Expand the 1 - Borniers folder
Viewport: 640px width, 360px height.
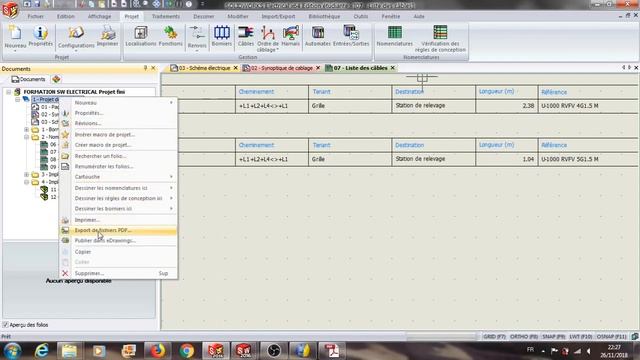tap(27, 130)
